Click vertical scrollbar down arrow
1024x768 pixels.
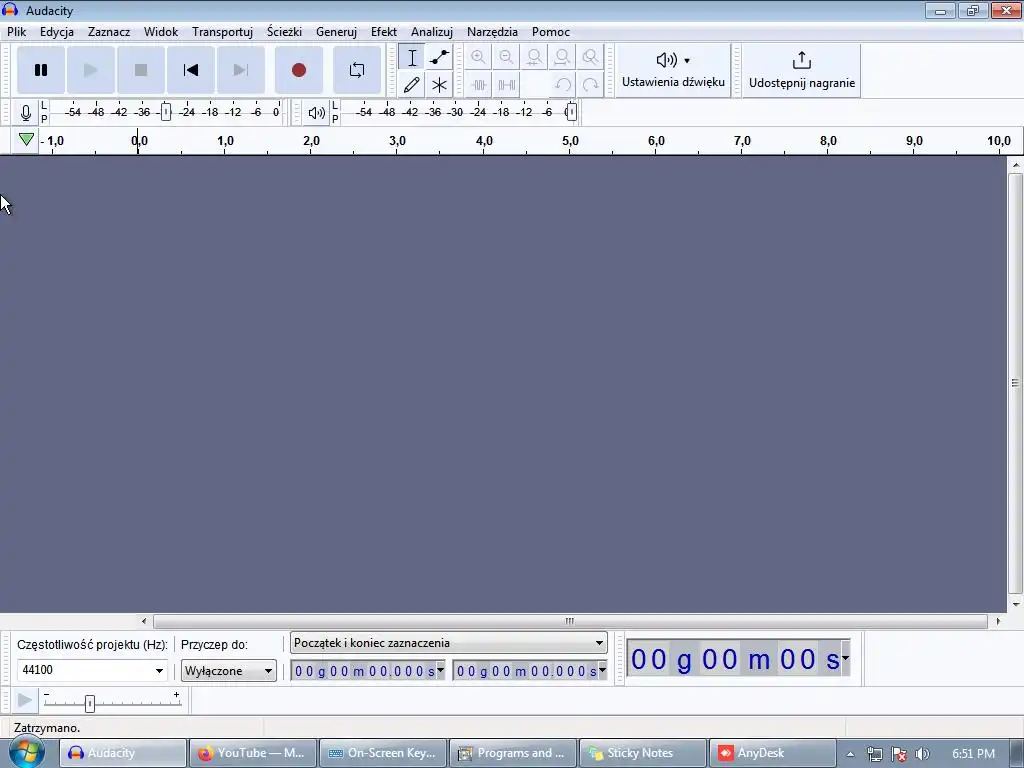coord(1016,605)
